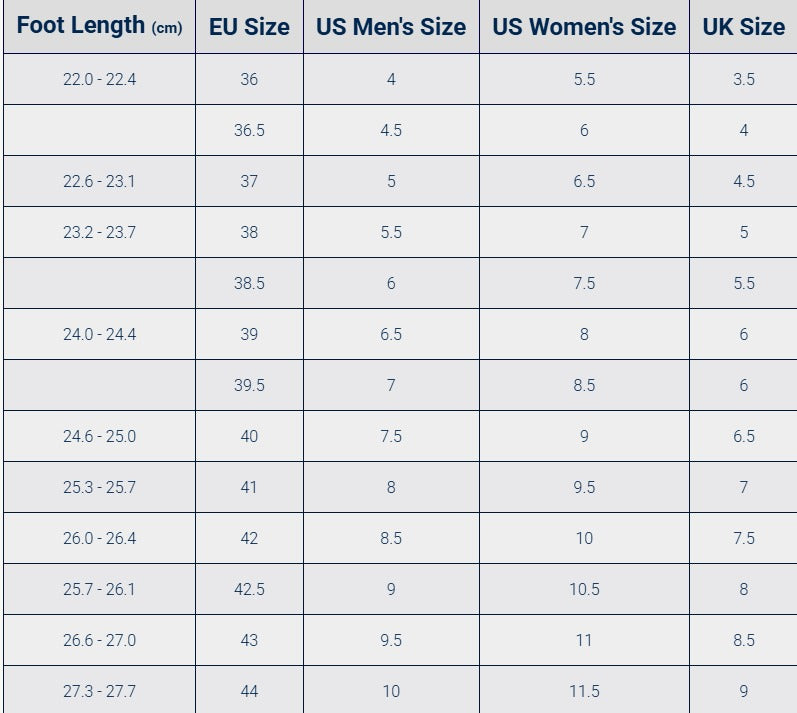The image size is (797, 713).
Task: Select the US Men's Size header
Action: [x=391, y=26]
